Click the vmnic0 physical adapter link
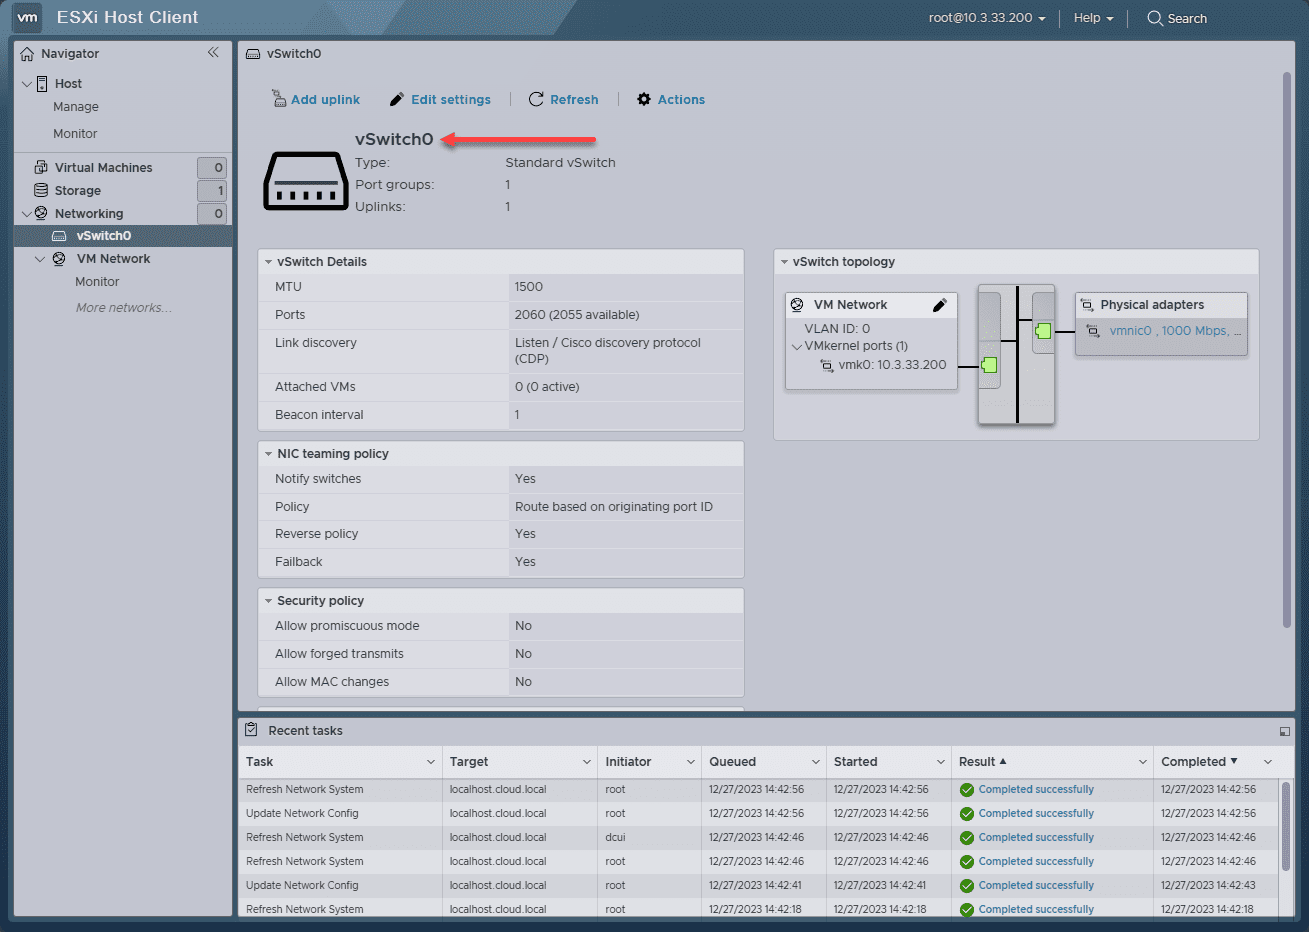This screenshot has height=932, width=1309. [1130, 331]
